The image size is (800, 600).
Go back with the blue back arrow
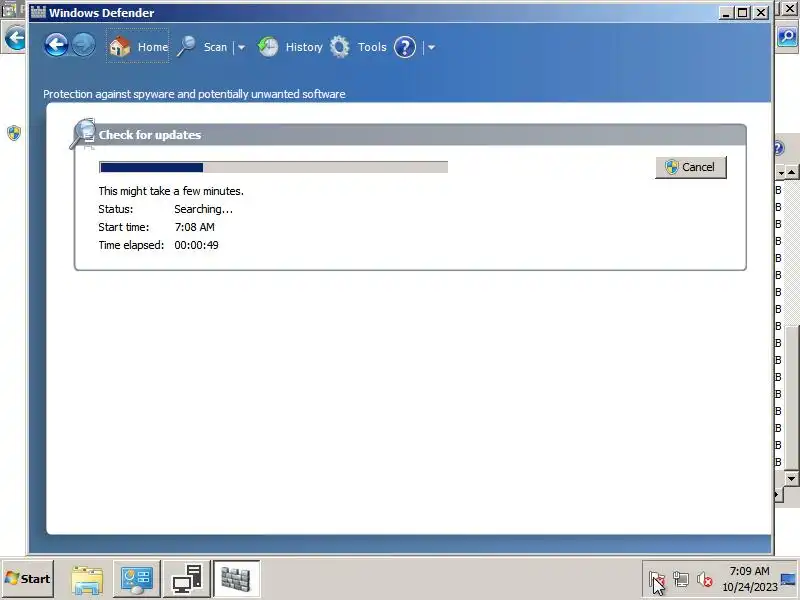point(56,45)
